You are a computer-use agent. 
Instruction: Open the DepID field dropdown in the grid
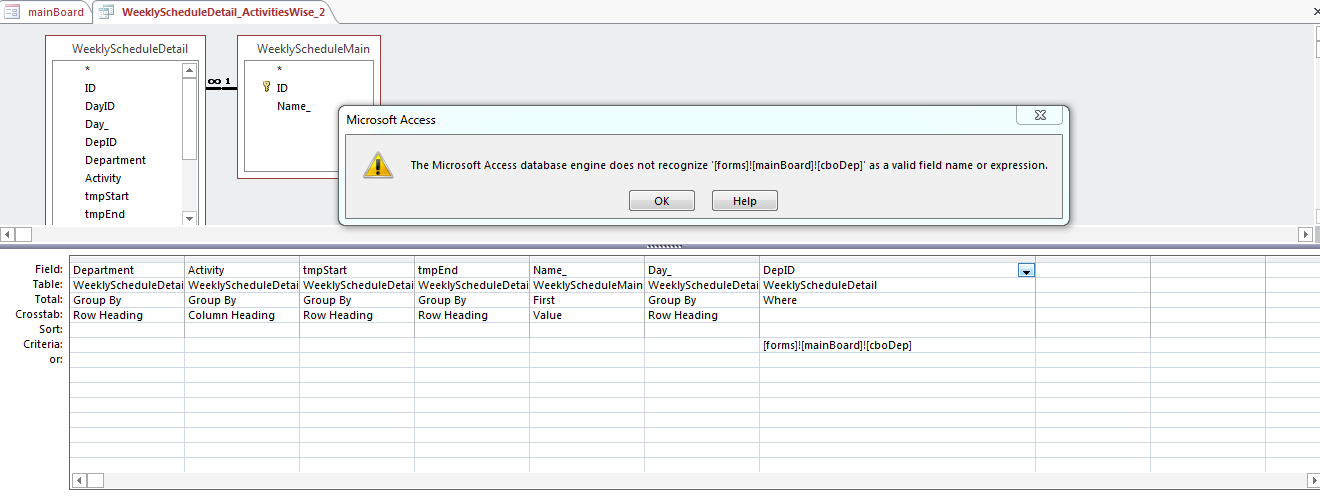click(x=1026, y=270)
